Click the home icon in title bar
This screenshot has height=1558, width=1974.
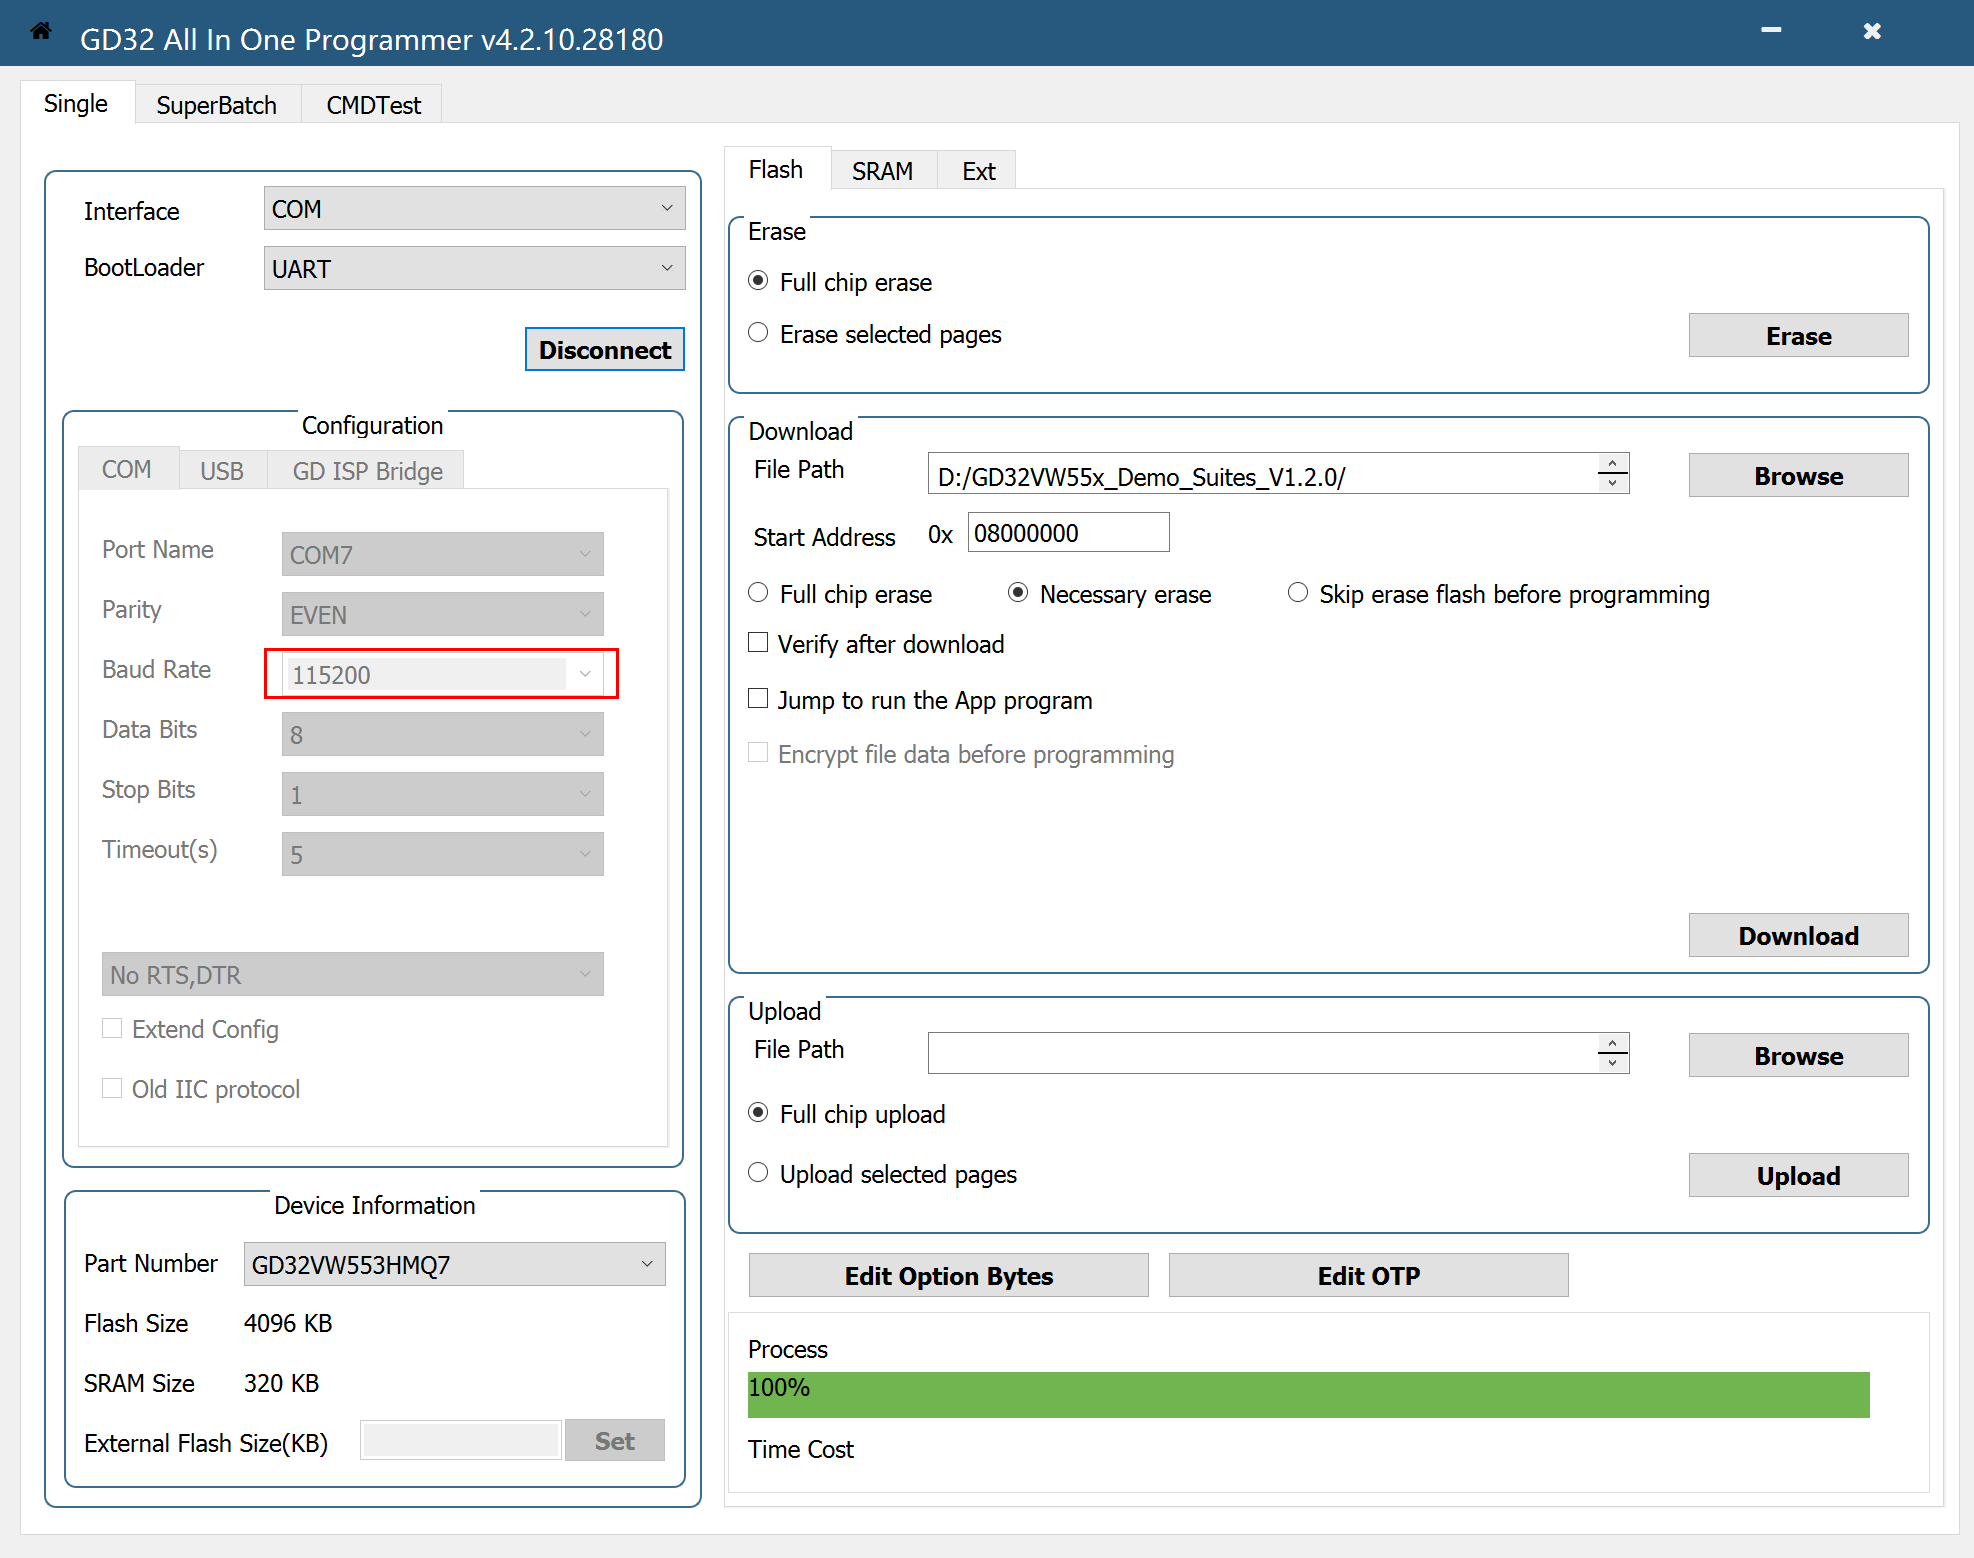[40, 32]
